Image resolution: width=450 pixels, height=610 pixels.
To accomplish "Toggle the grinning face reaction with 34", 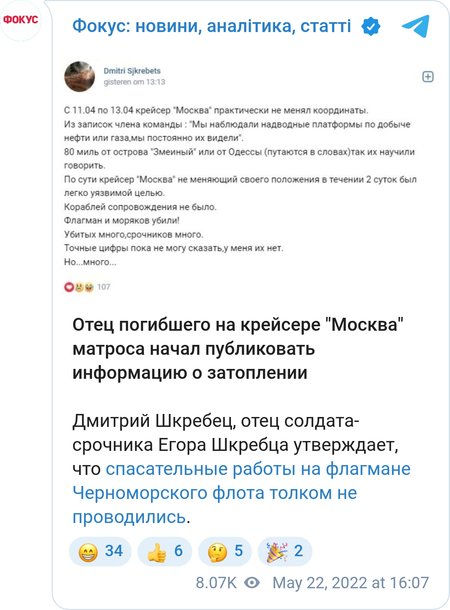I will (100, 551).
